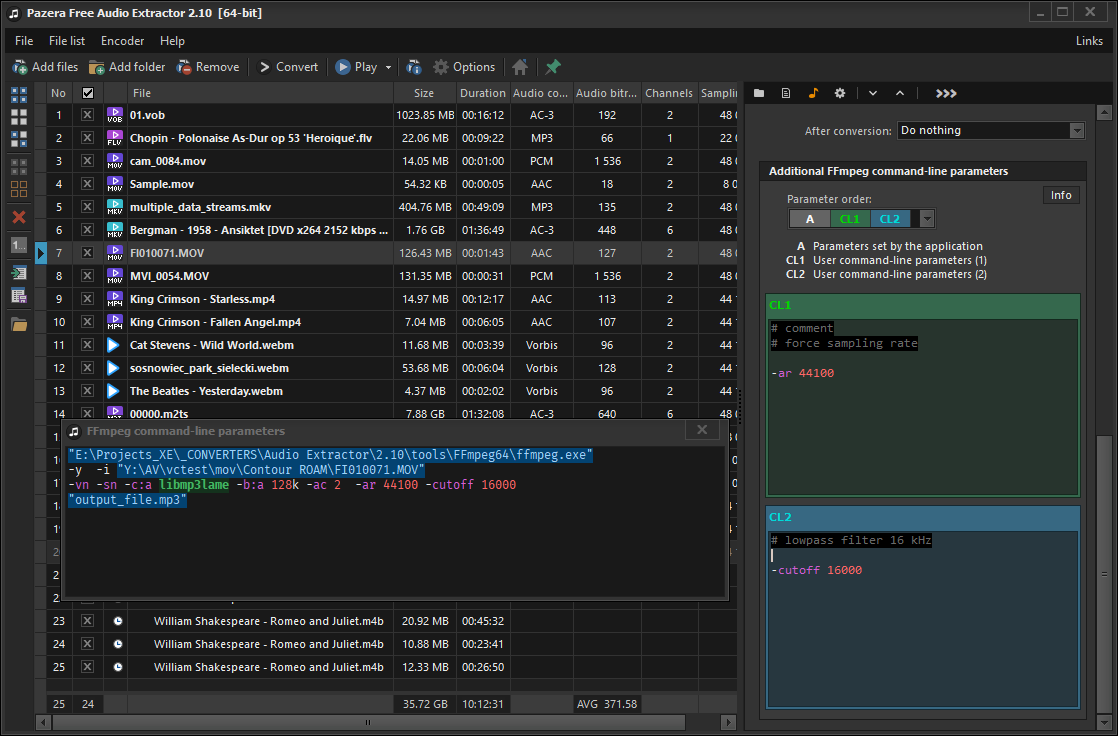Click the right panel vertical scrollbar thumb
Viewport: 1118px width, 736px height.
[x=1103, y=575]
